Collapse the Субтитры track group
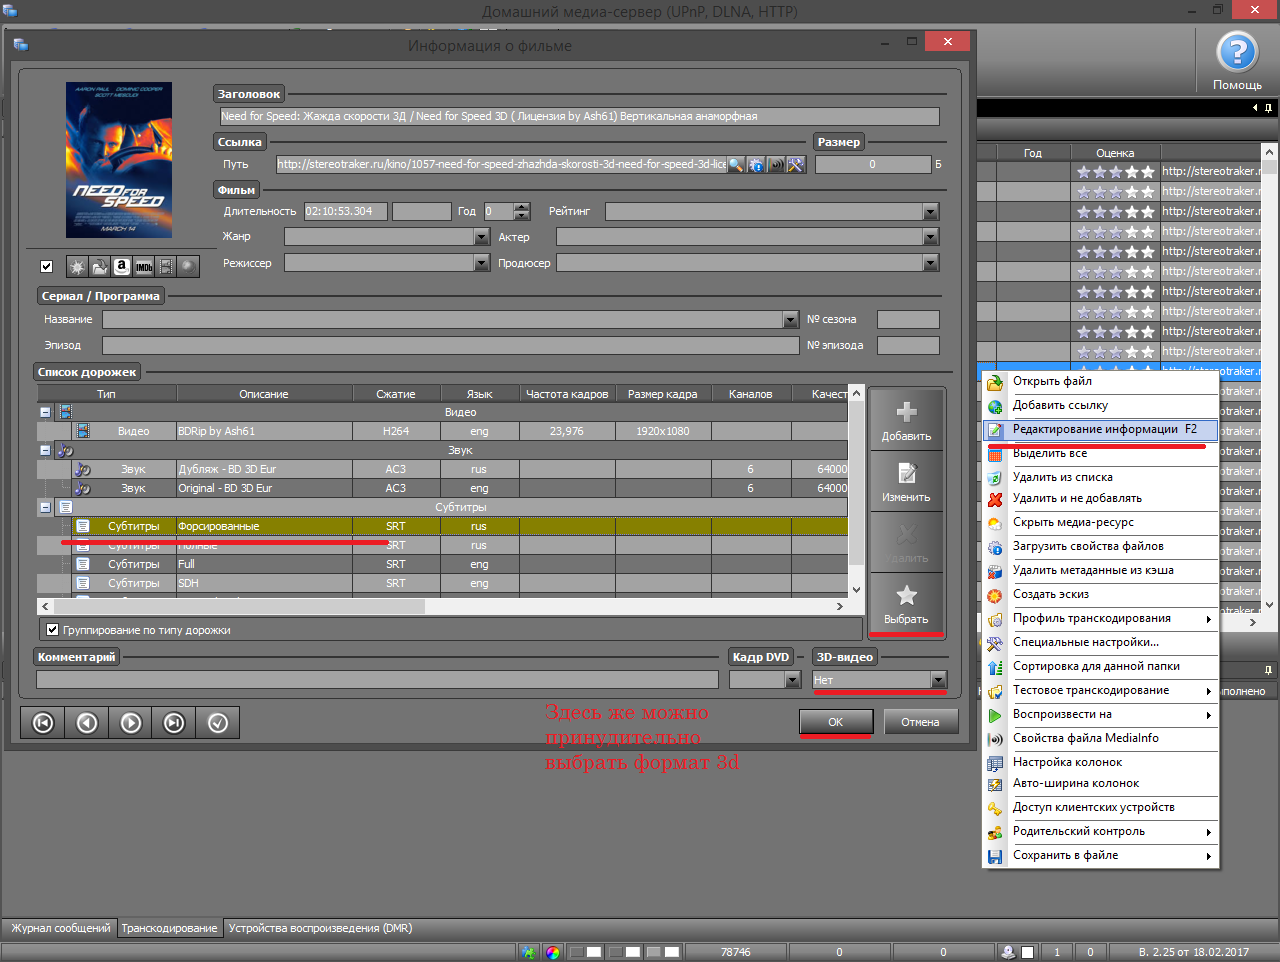The width and height of the screenshot is (1280, 962). point(45,508)
